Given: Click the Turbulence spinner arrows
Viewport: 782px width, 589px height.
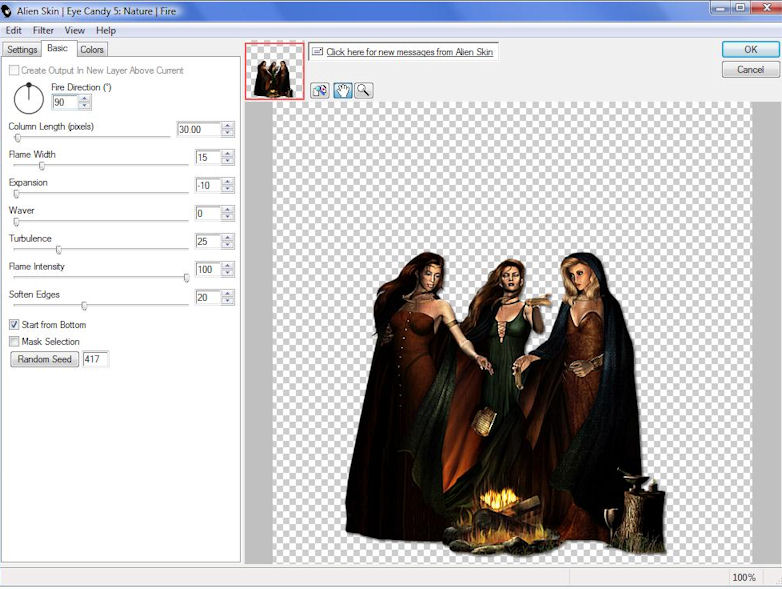Looking at the screenshot, I should point(227,241).
